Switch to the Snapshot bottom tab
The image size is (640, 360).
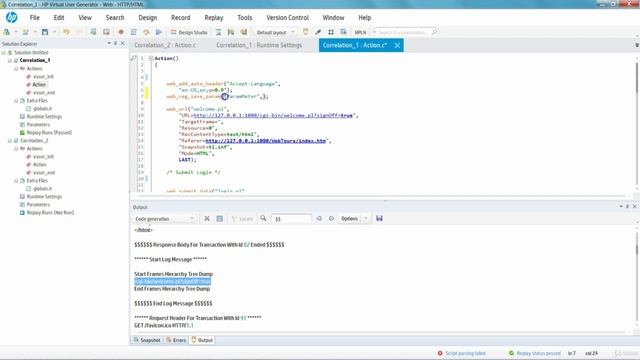(147, 340)
